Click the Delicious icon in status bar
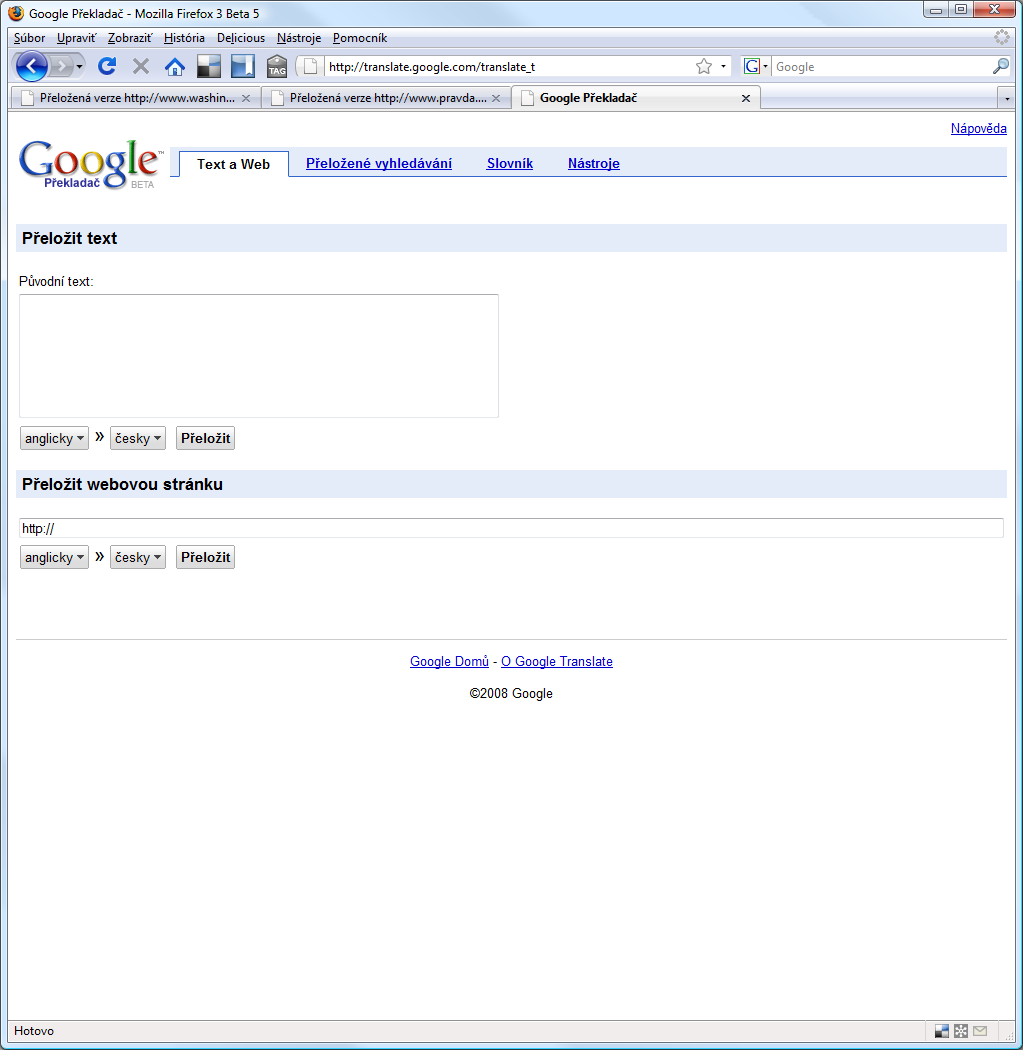Viewport: 1023px width, 1050px height. [941, 1031]
